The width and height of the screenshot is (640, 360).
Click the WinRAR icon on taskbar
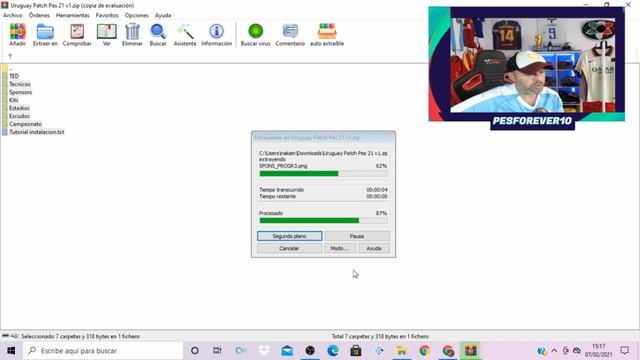tap(471, 351)
